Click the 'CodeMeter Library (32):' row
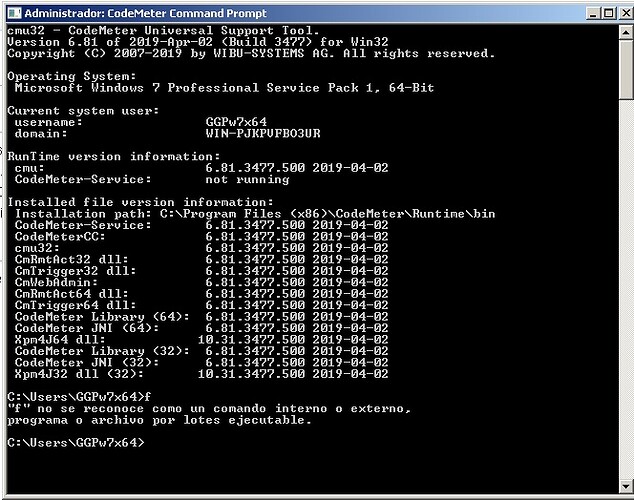 coord(201,351)
